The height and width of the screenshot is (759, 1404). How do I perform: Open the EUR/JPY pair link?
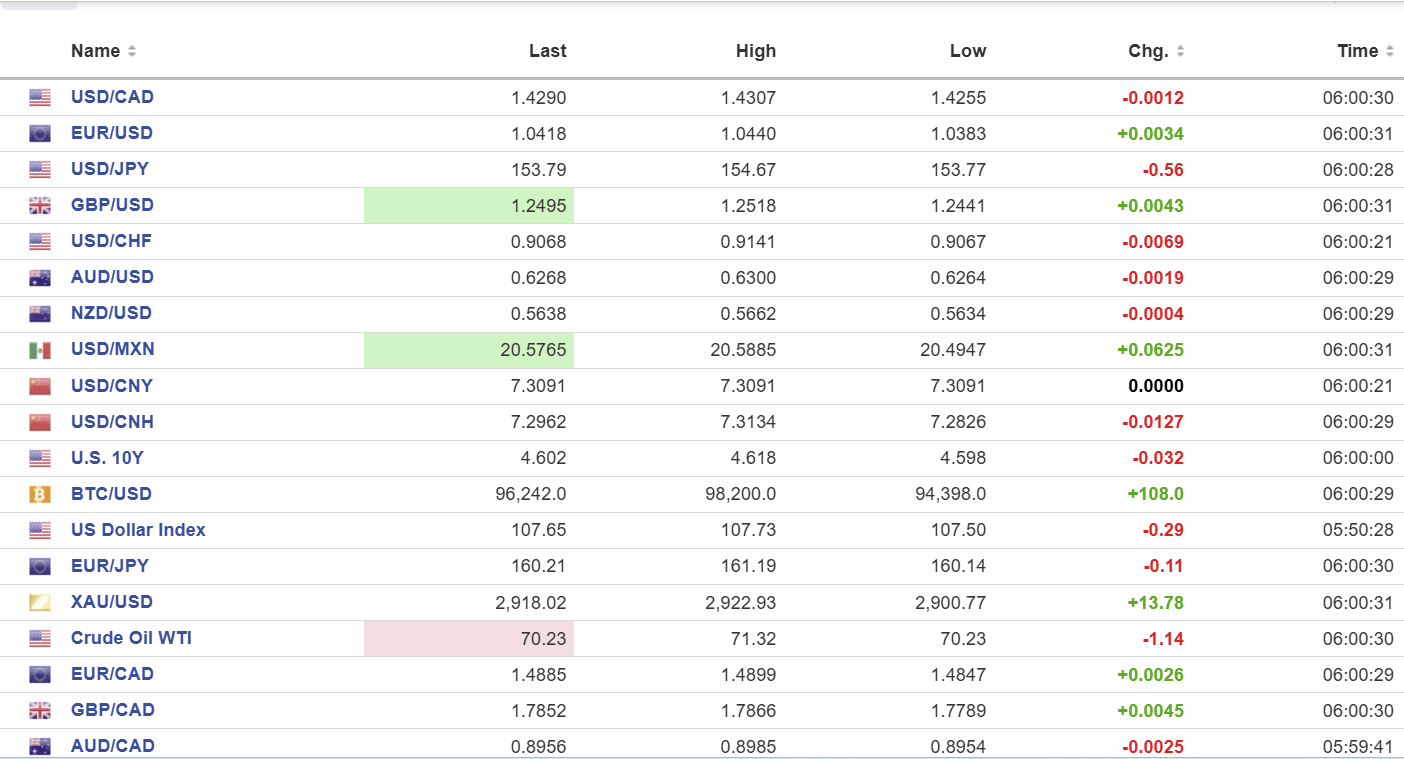pyautogui.click(x=110, y=566)
